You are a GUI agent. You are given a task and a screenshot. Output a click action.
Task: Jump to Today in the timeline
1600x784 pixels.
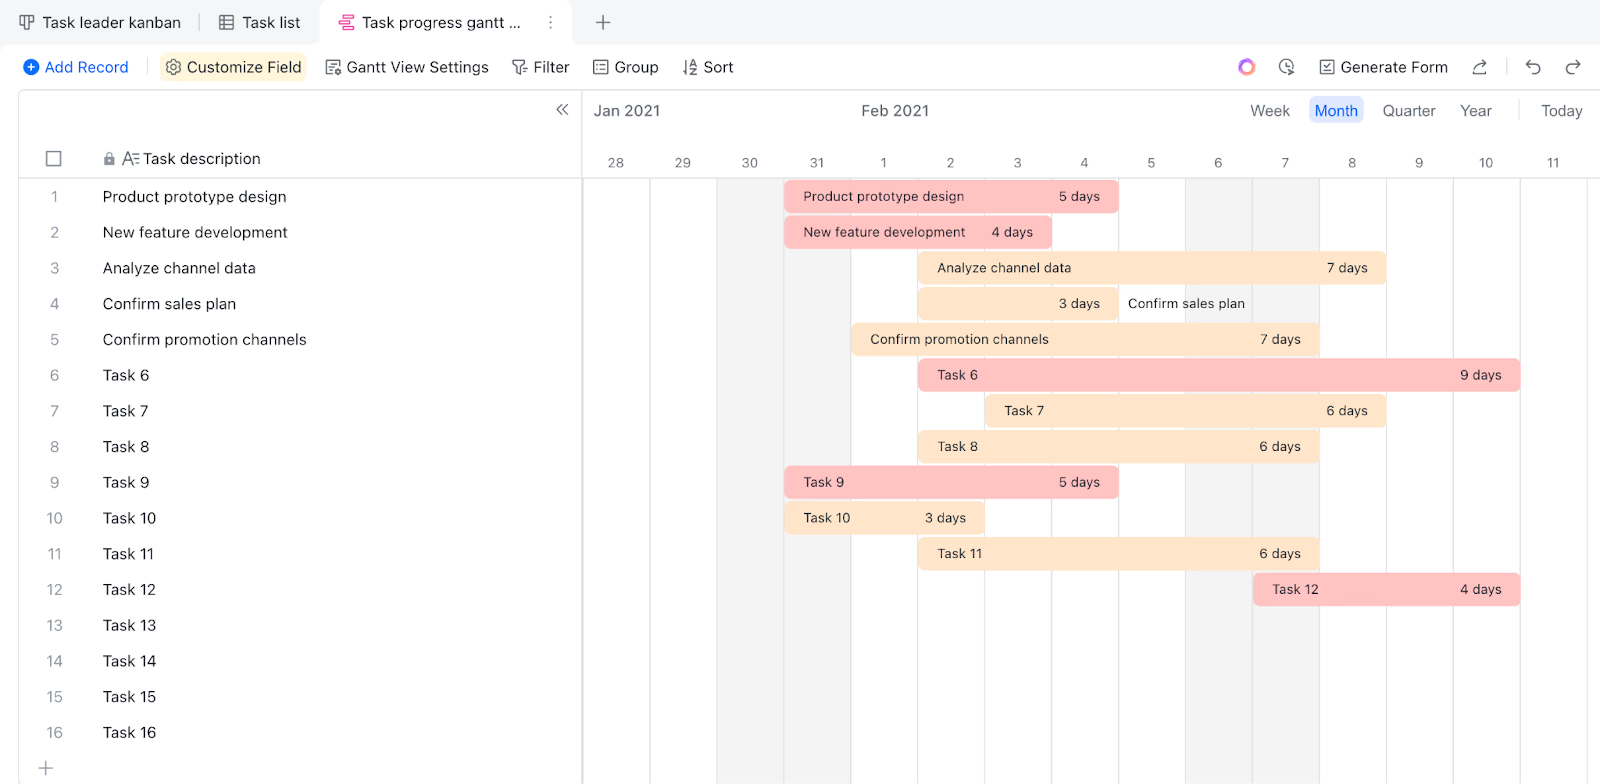point(1561,111)
